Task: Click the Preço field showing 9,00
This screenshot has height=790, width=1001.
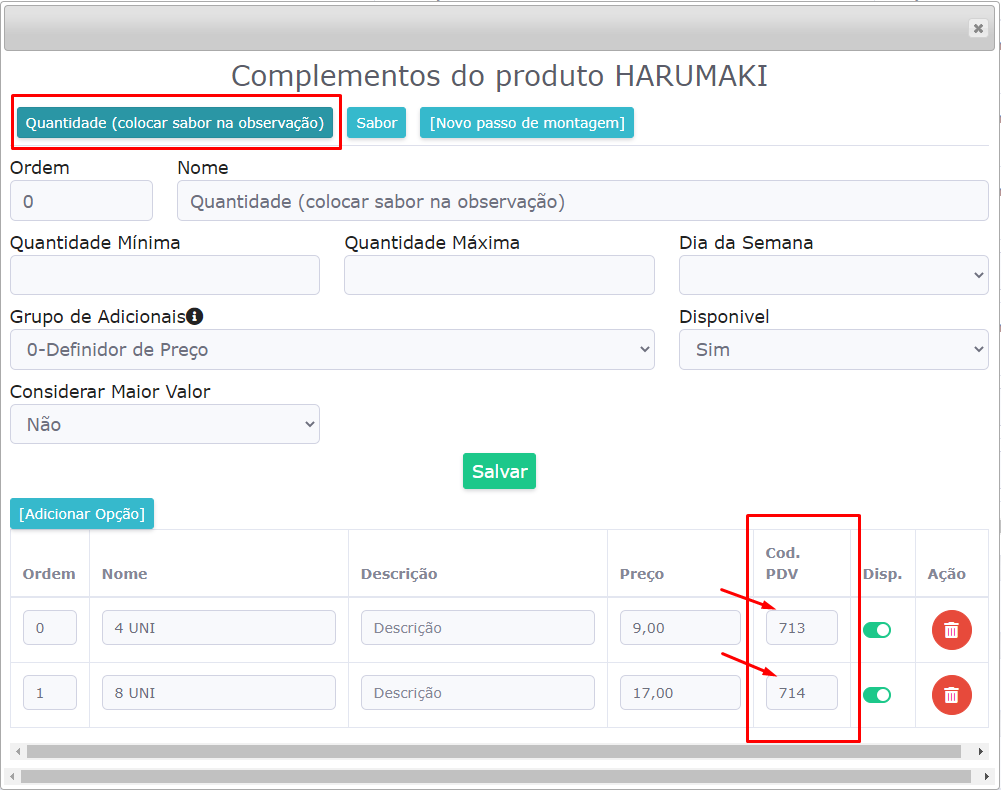Action: [680, 627]
